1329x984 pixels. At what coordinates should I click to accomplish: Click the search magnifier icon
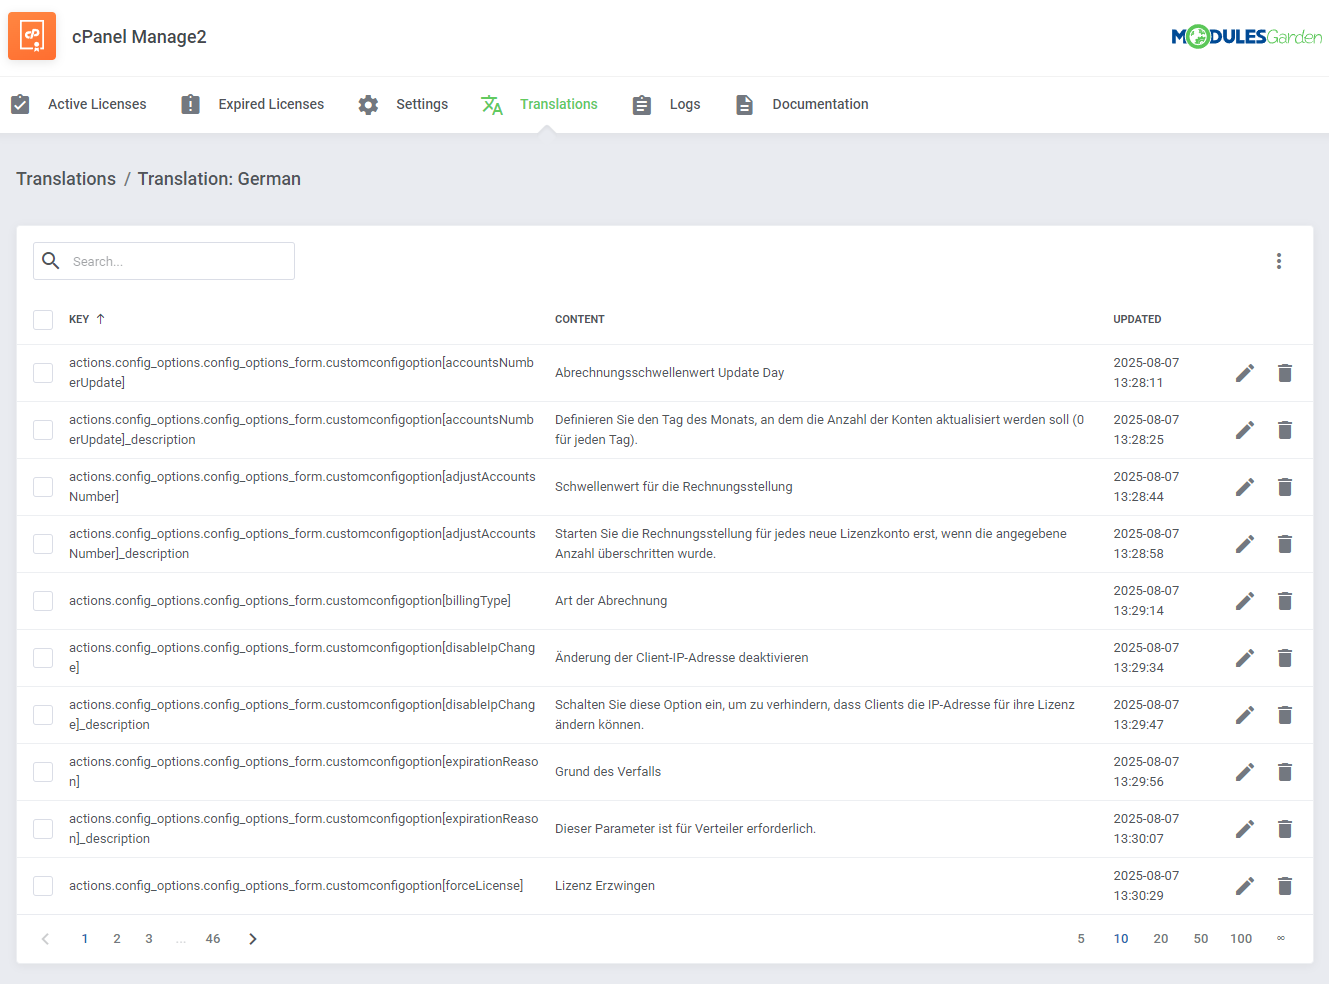click(x=50, y=261)
